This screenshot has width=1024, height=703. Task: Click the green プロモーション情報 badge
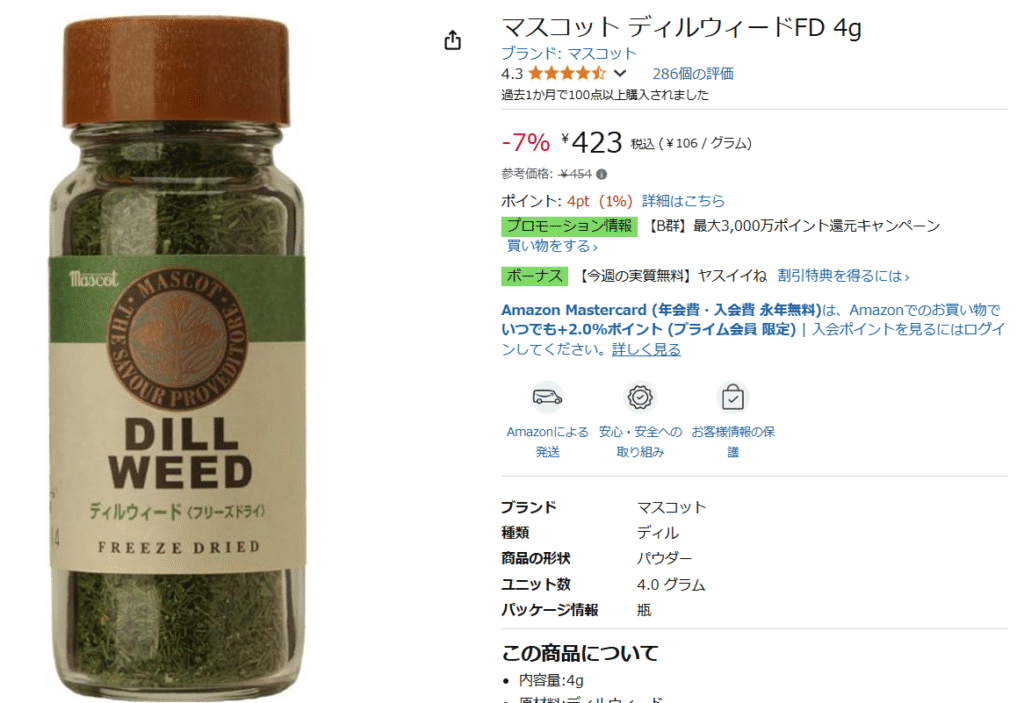coord(569,226)
